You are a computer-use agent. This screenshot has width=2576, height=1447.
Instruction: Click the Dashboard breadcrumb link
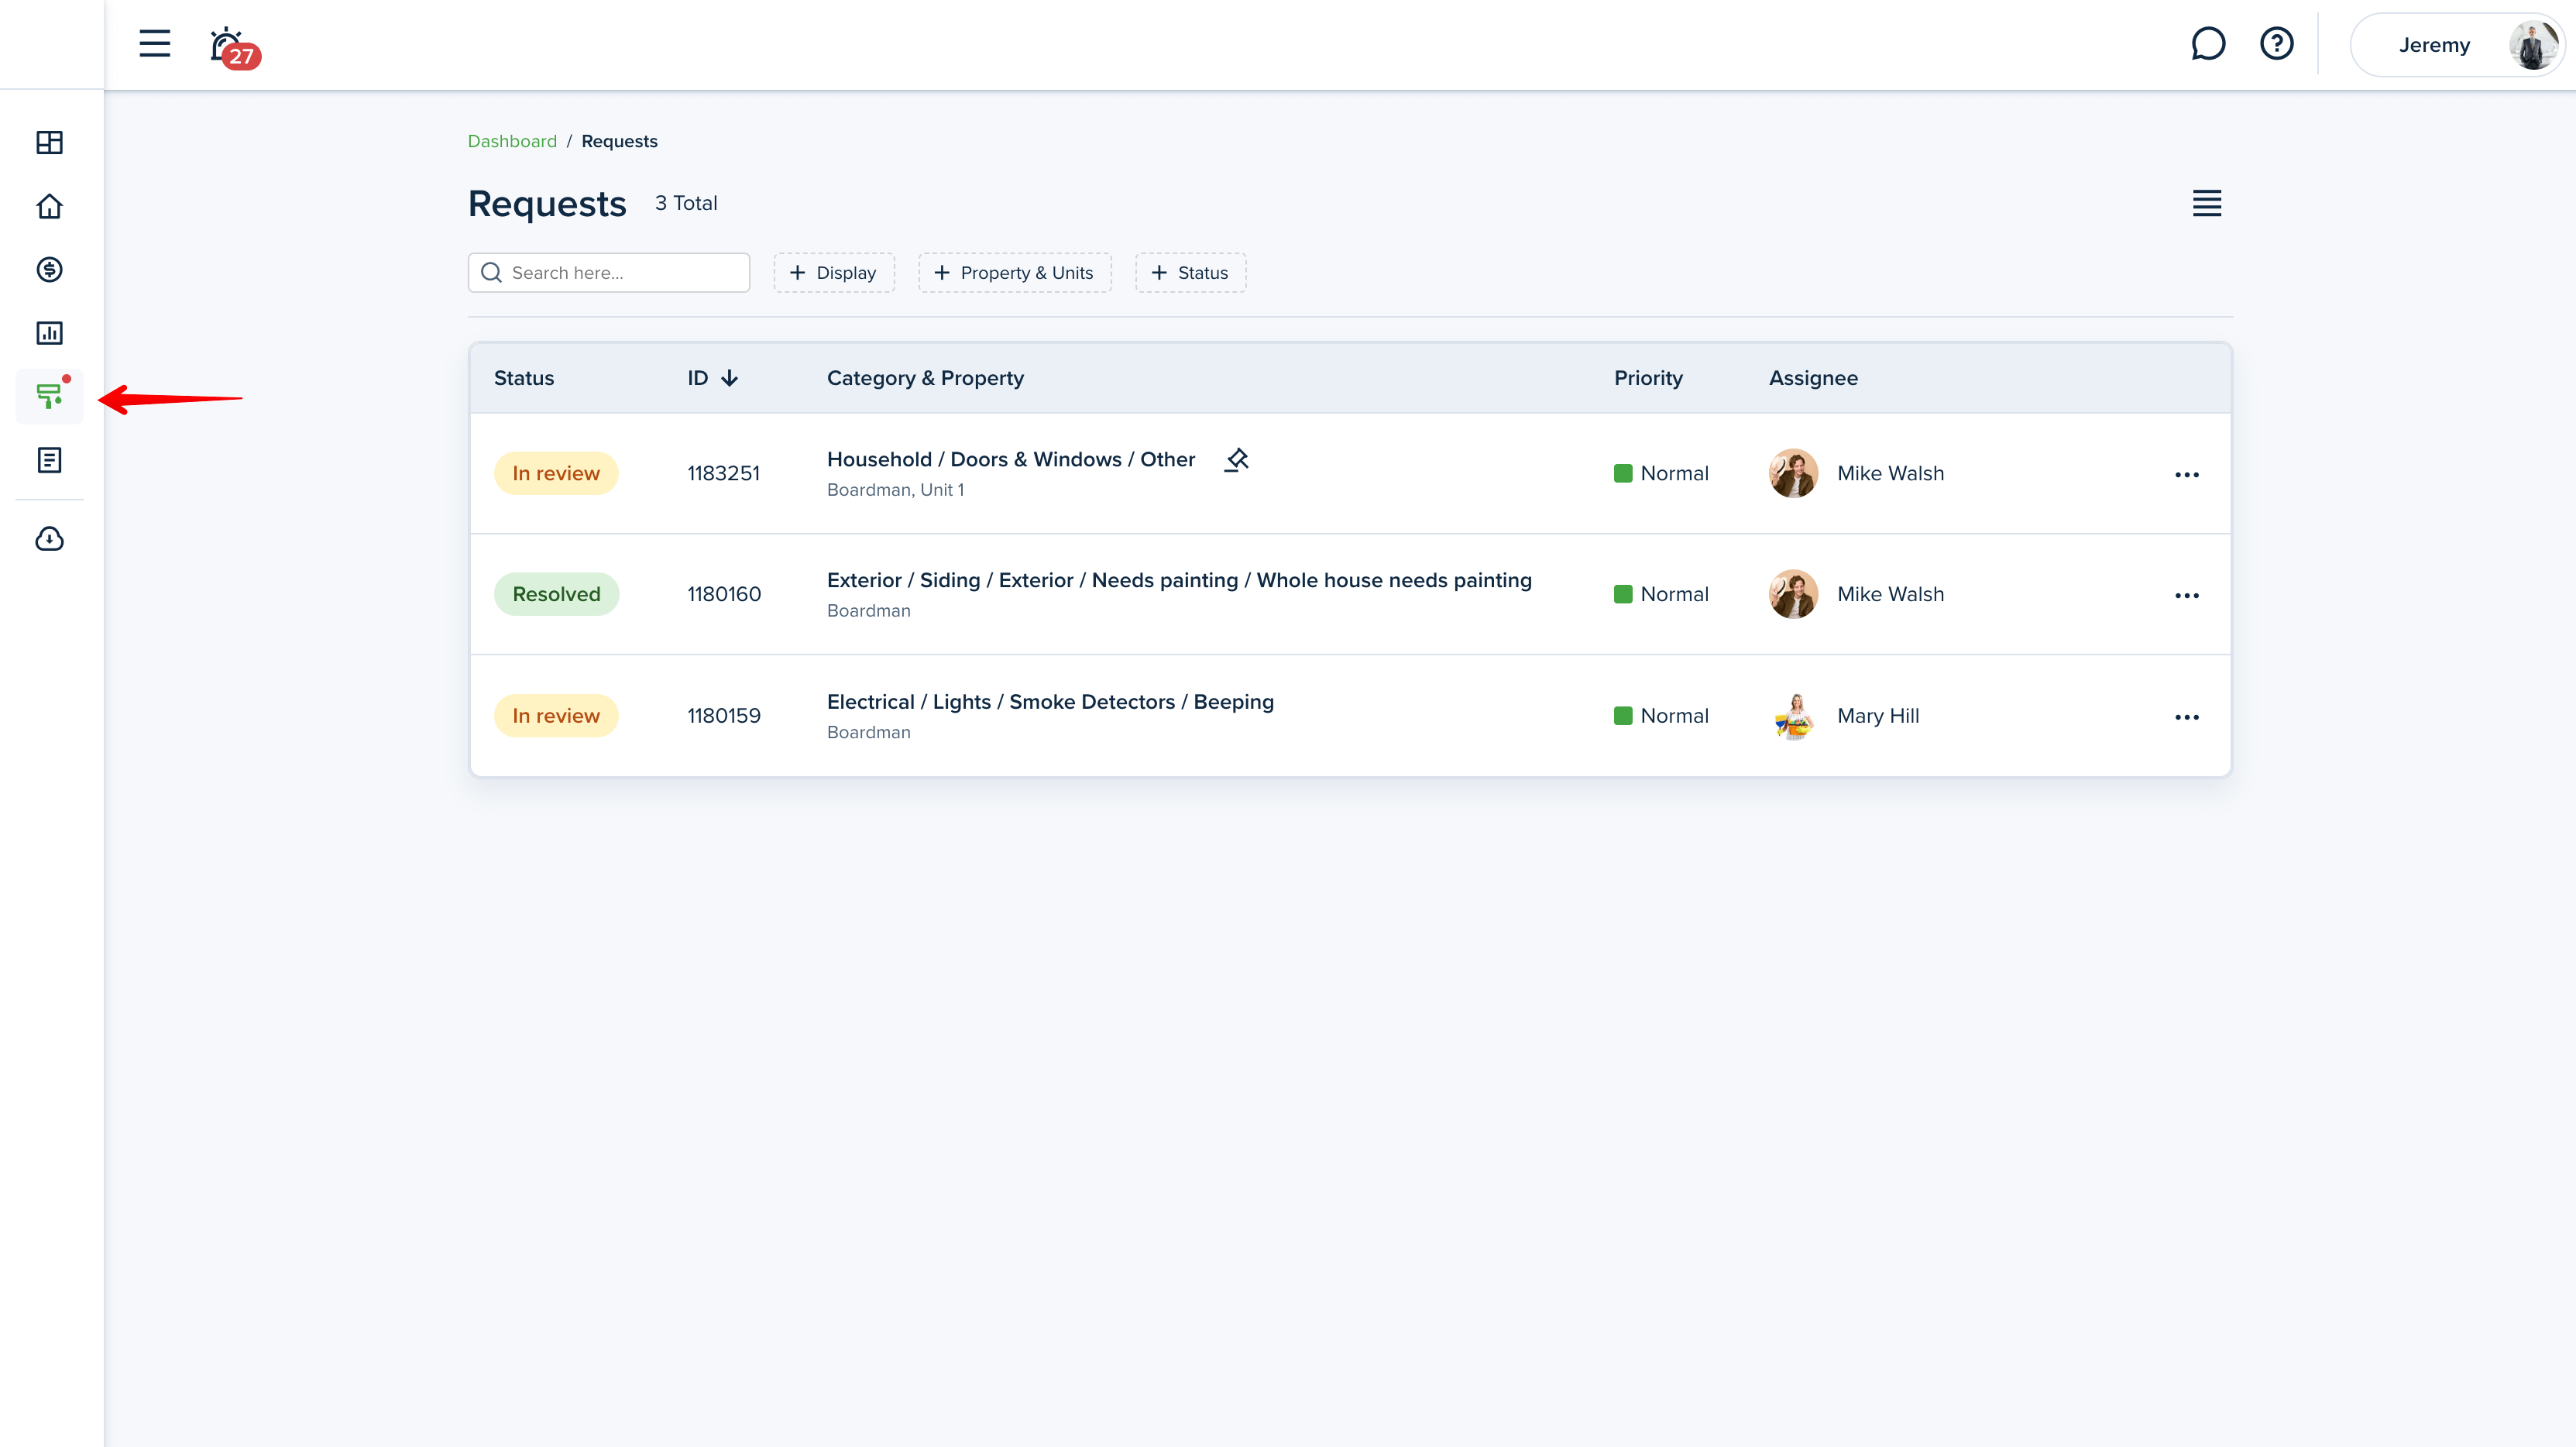coord(512,141)
